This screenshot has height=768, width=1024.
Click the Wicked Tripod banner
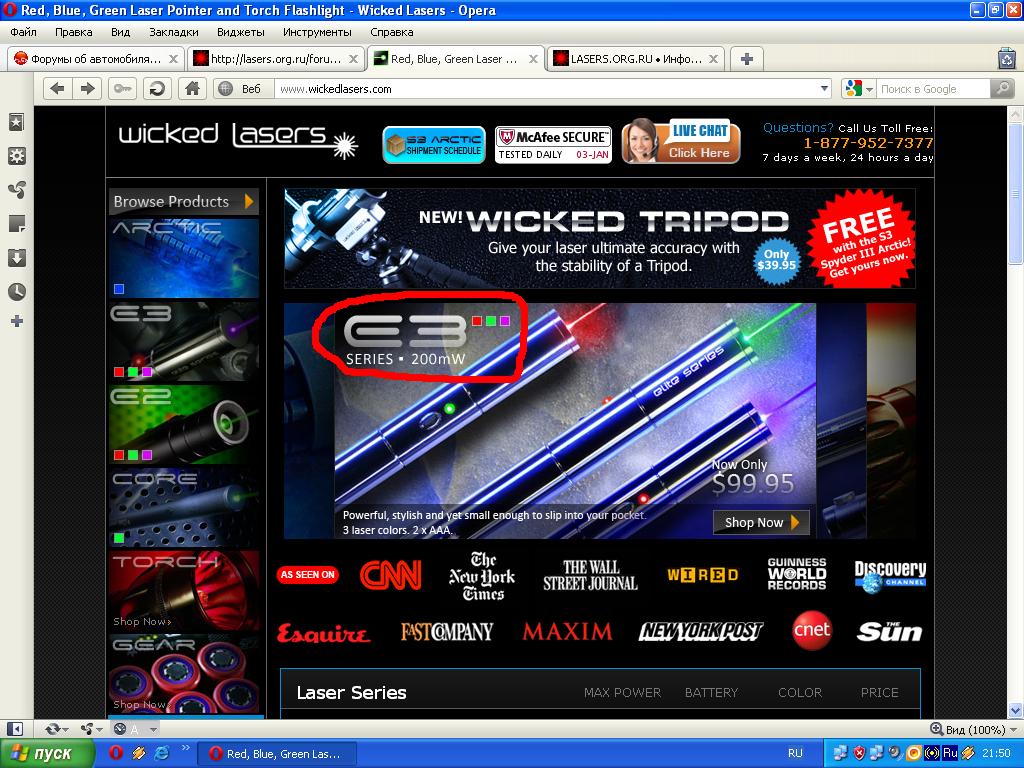pyautogui.click(x=600, y=238)
